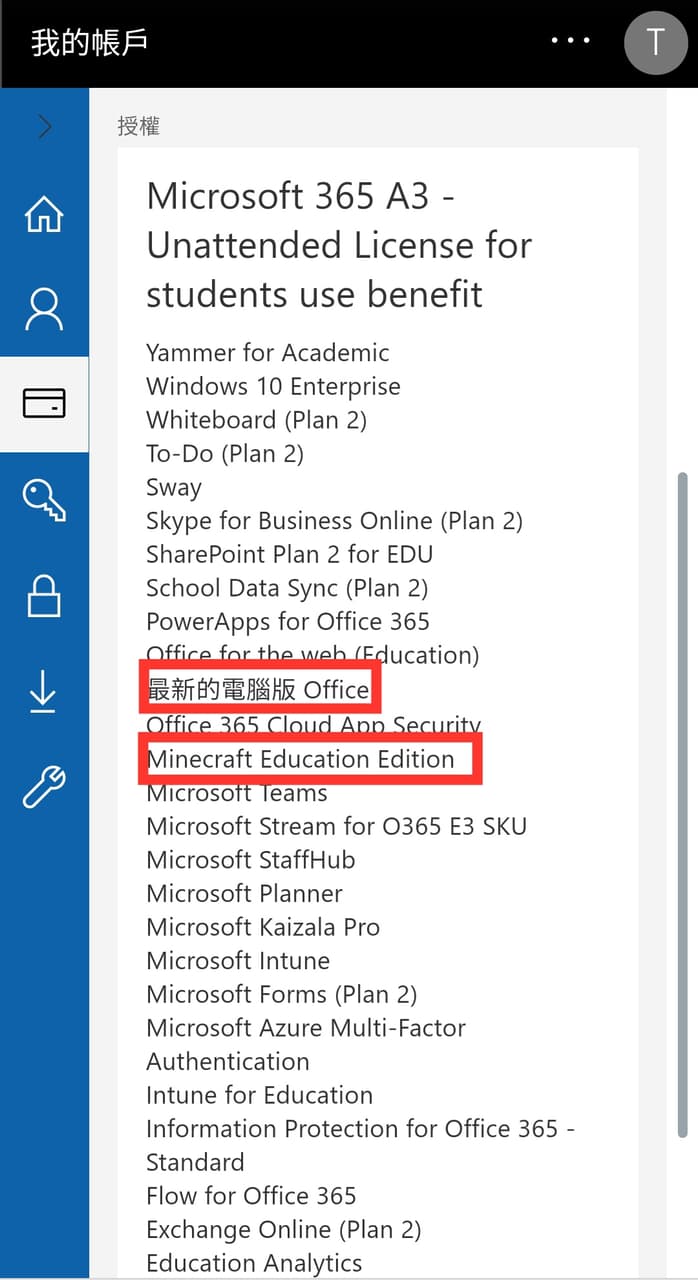Click the Microsoft Kaizala Pro entry
This screenshot has height=1280, width=698.
point(263,928)
